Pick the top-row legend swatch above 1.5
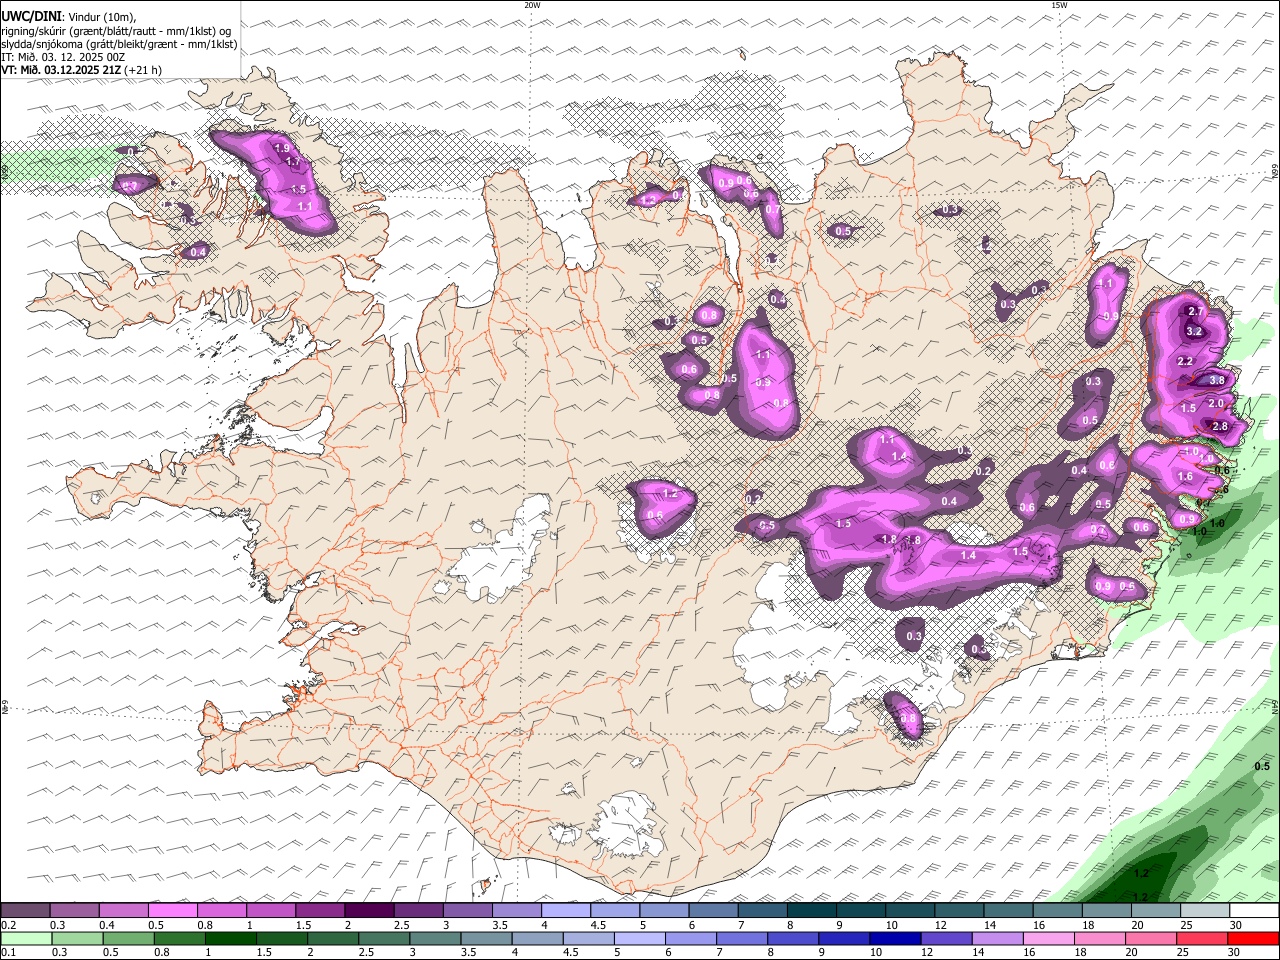This screenshot has height=960, width=1280. 320,911
